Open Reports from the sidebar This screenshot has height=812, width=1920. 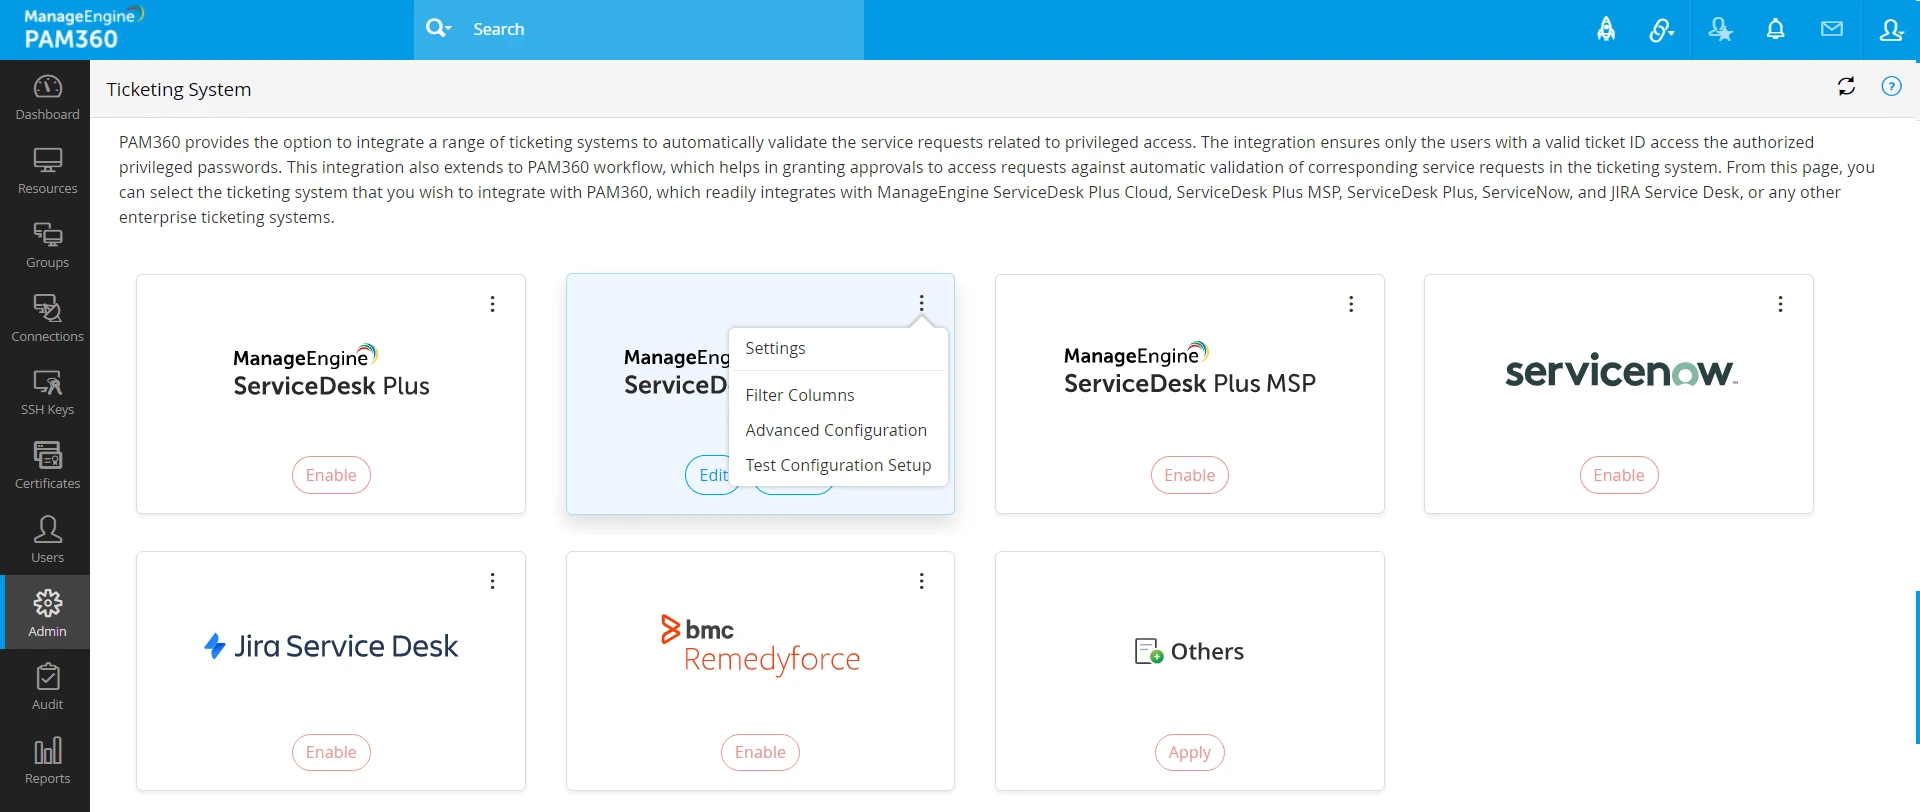point(46,758)
